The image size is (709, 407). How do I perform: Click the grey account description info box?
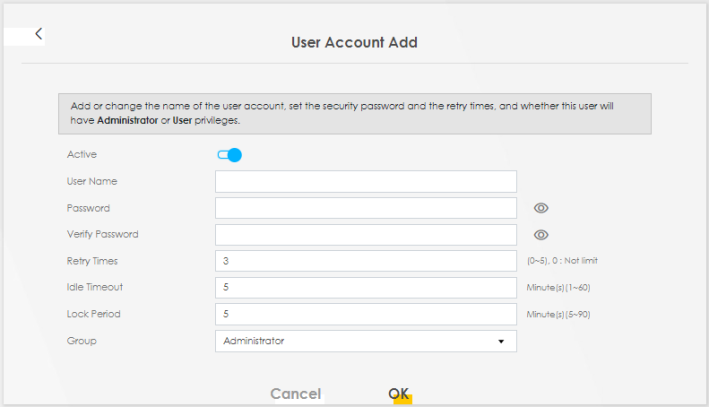354,113
